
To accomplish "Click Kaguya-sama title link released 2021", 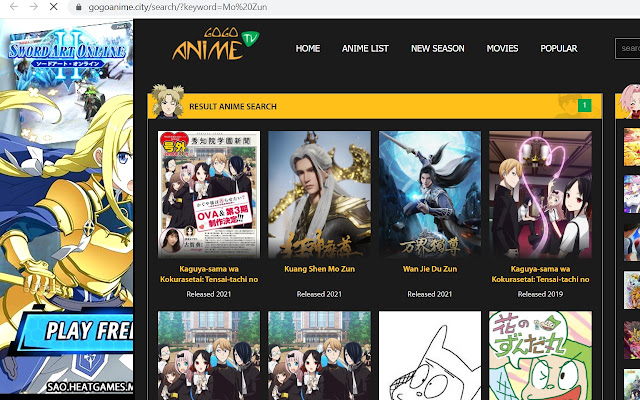I will (209, 274).
